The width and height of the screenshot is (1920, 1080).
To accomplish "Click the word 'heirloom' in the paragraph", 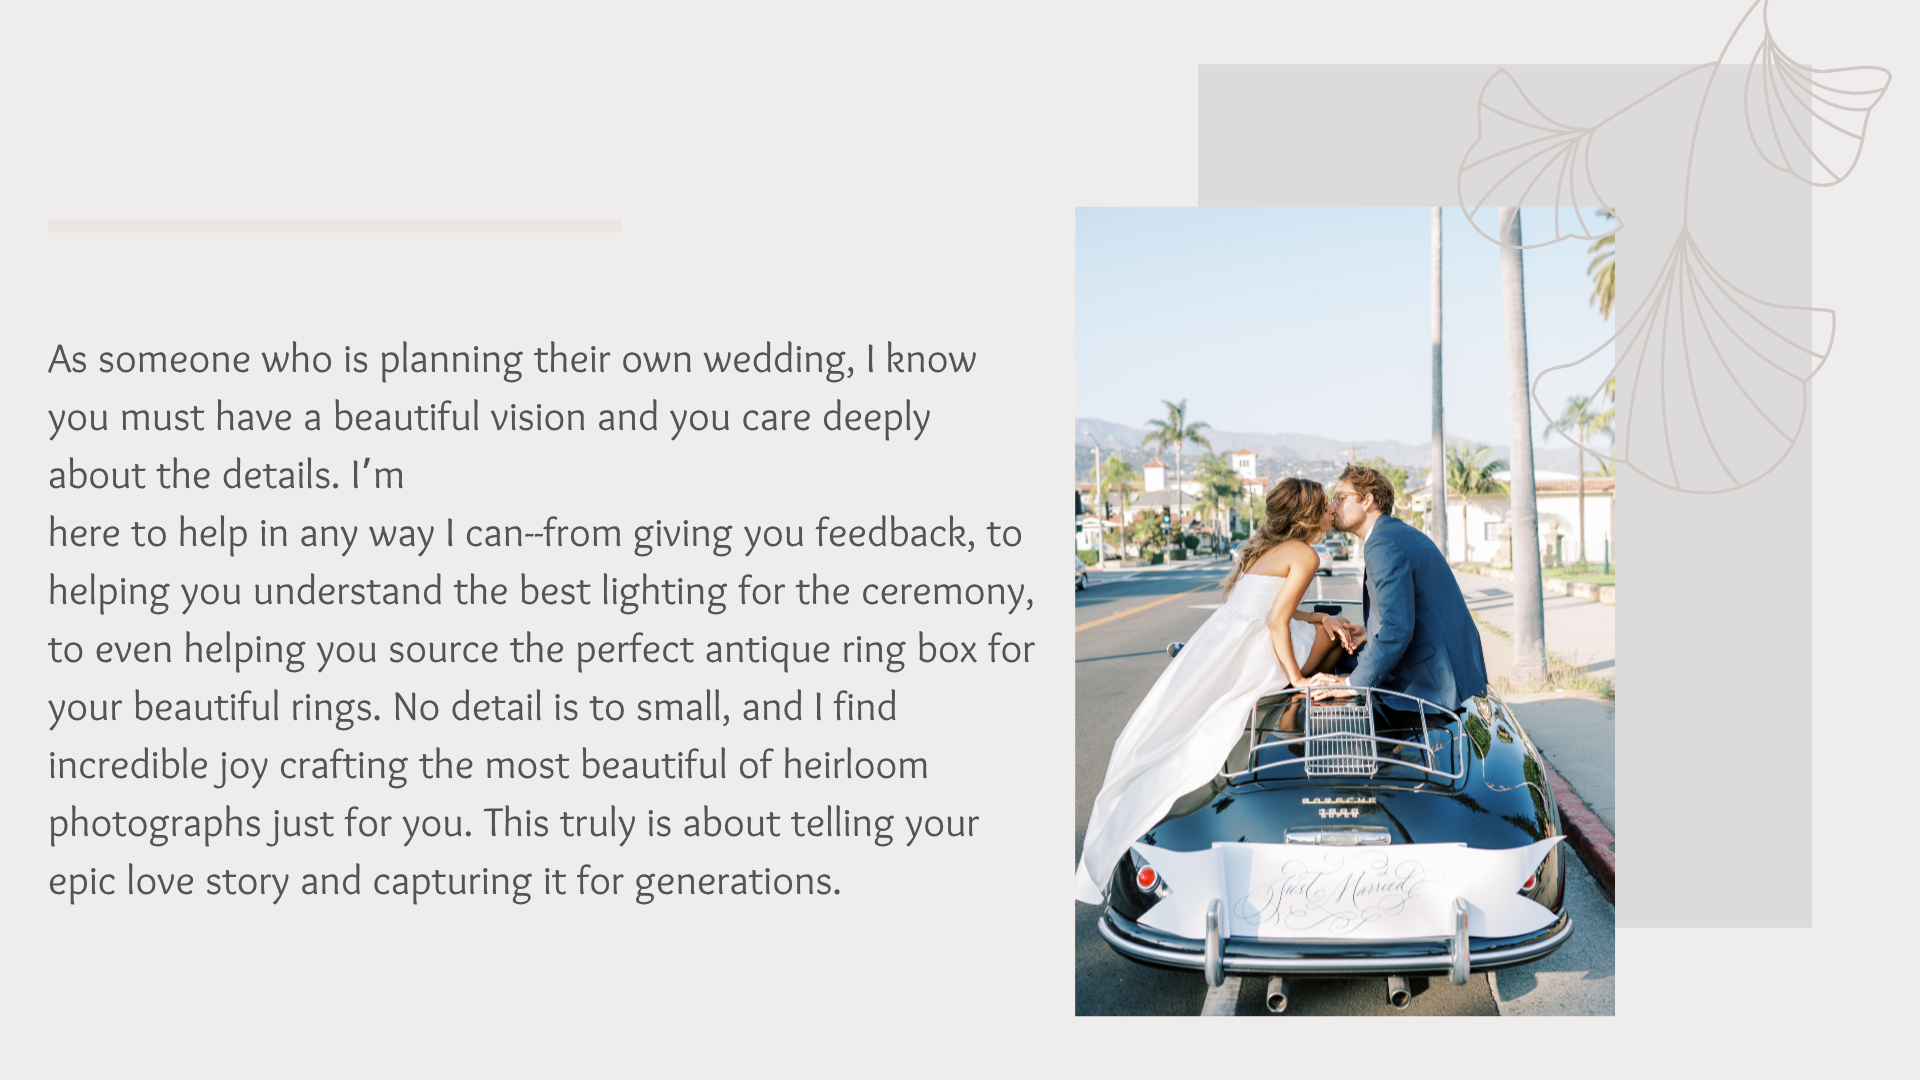I will pyautogui.click(x=855, y=766).
